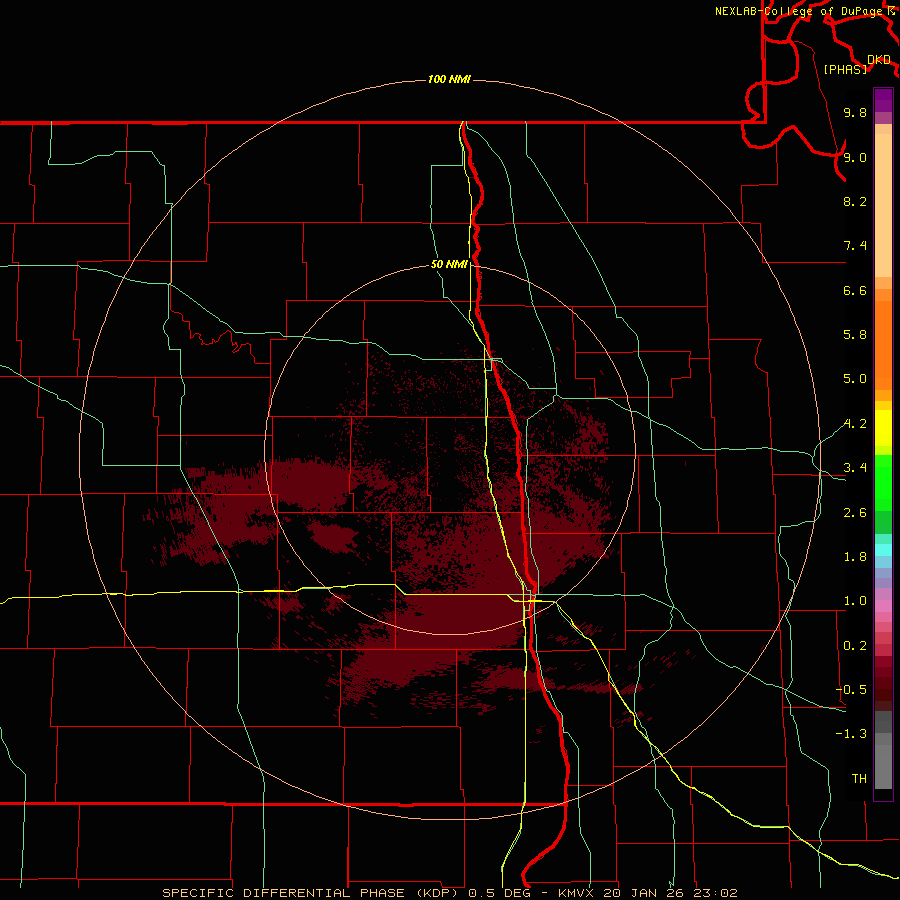Click the 100 NMI range ring label

pyautogui.click(x=449, y=79)
